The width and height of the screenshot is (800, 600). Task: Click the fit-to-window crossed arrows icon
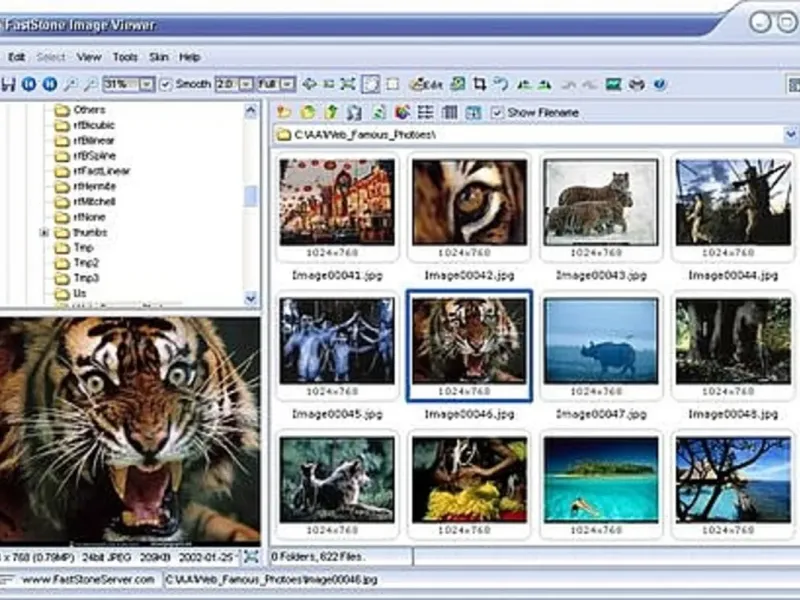tap(348, 84)
